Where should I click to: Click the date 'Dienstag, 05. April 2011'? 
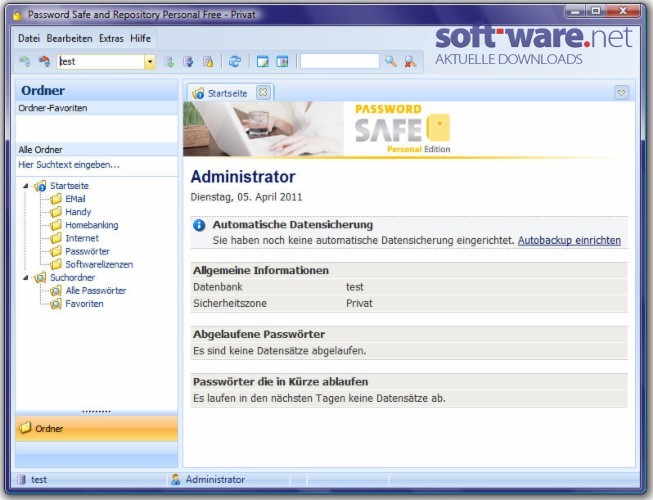pyautogui.click(x=246, y=197)
